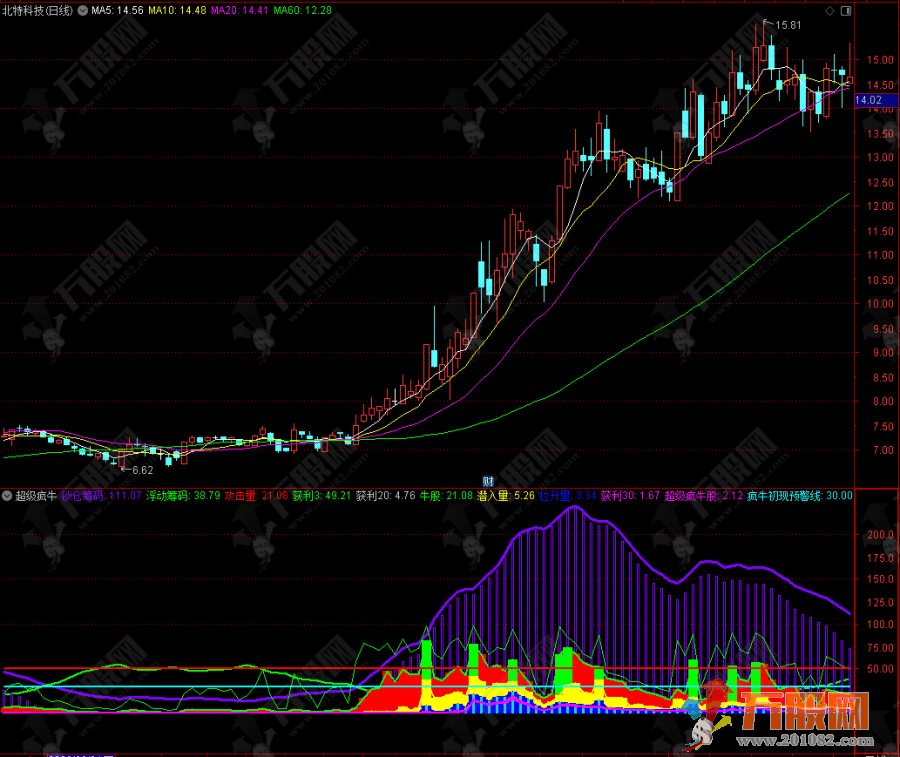Click the diamond icon at top right
The height and width of the screenshot is (757, 900).
830,11
